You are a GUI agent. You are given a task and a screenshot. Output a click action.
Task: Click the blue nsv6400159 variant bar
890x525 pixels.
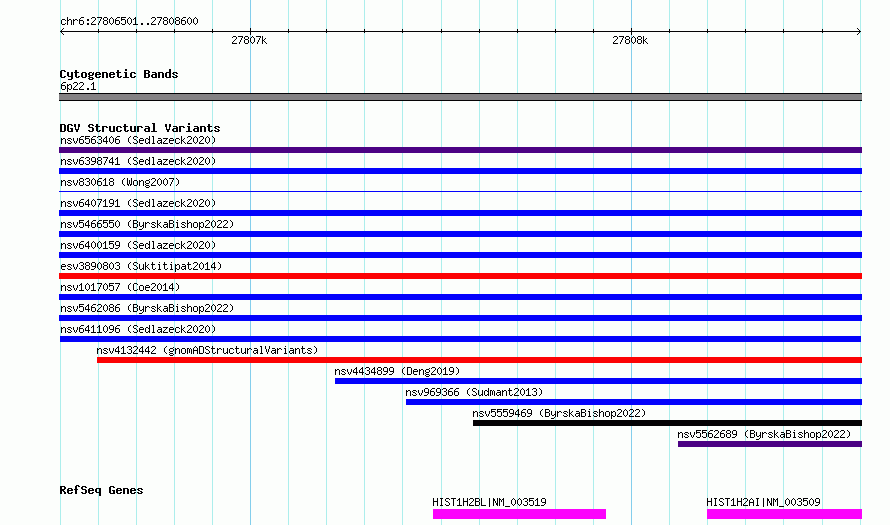(460, 255)
